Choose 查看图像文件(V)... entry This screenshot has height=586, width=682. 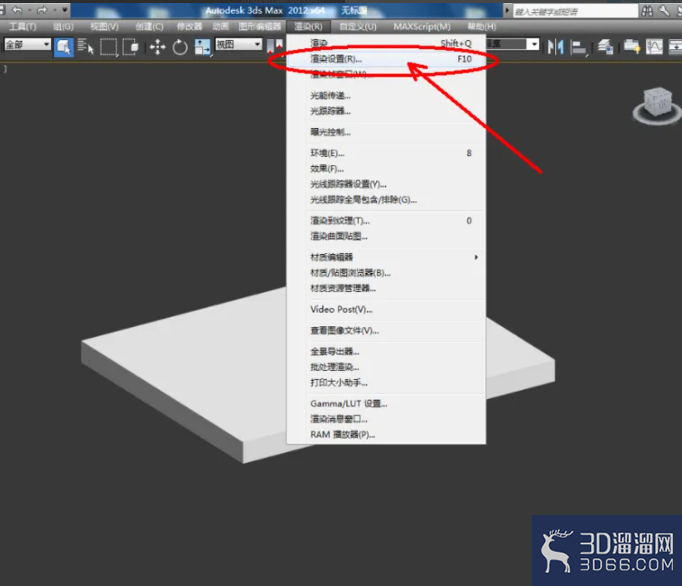tap(386, 331)
